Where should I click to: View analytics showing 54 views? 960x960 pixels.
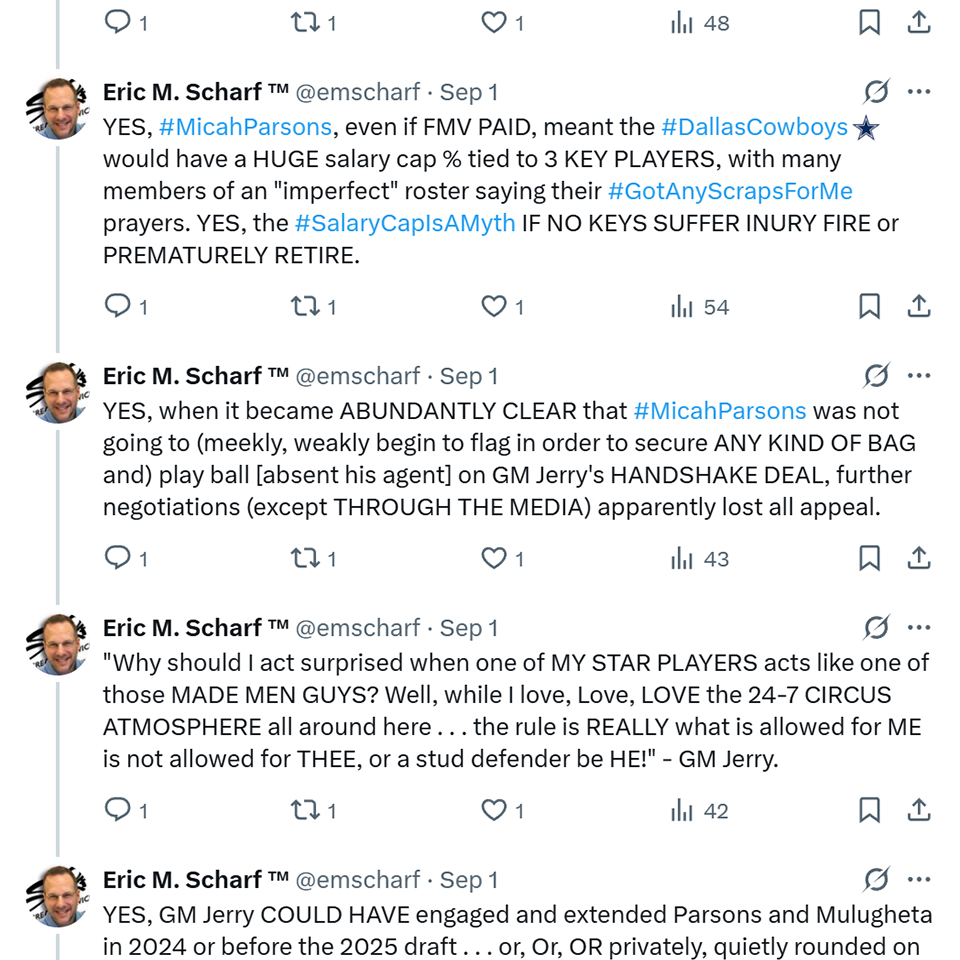[x=700, y=307]
